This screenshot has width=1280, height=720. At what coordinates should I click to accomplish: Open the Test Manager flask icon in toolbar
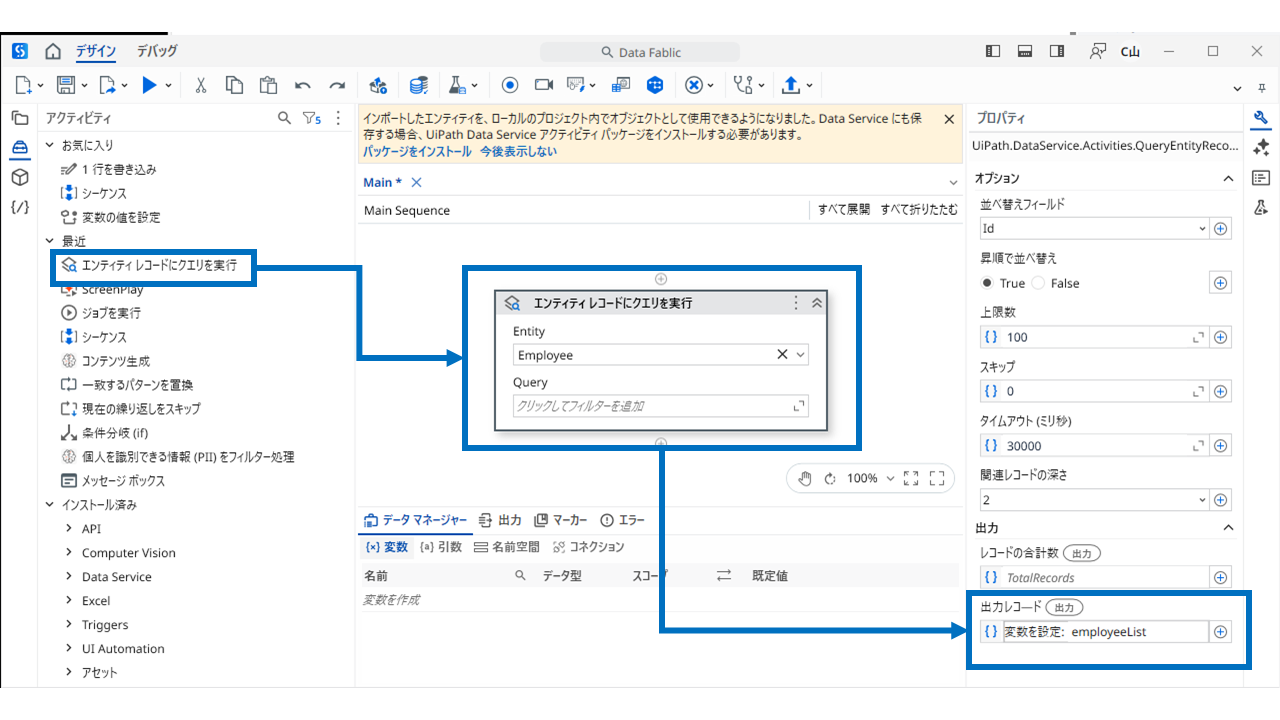456,85
